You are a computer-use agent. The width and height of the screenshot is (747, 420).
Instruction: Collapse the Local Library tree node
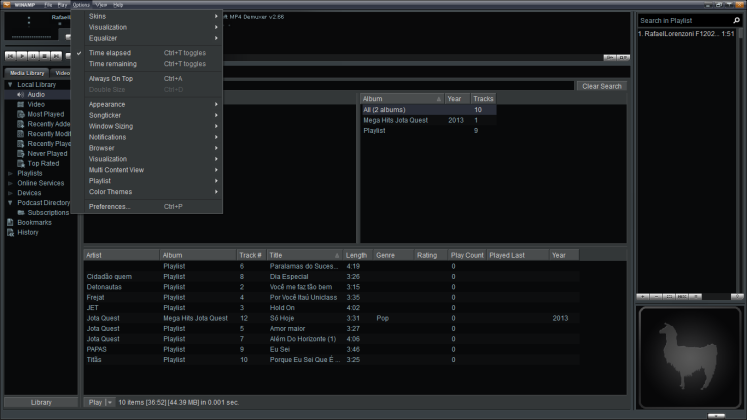click(x=10, y=85)
